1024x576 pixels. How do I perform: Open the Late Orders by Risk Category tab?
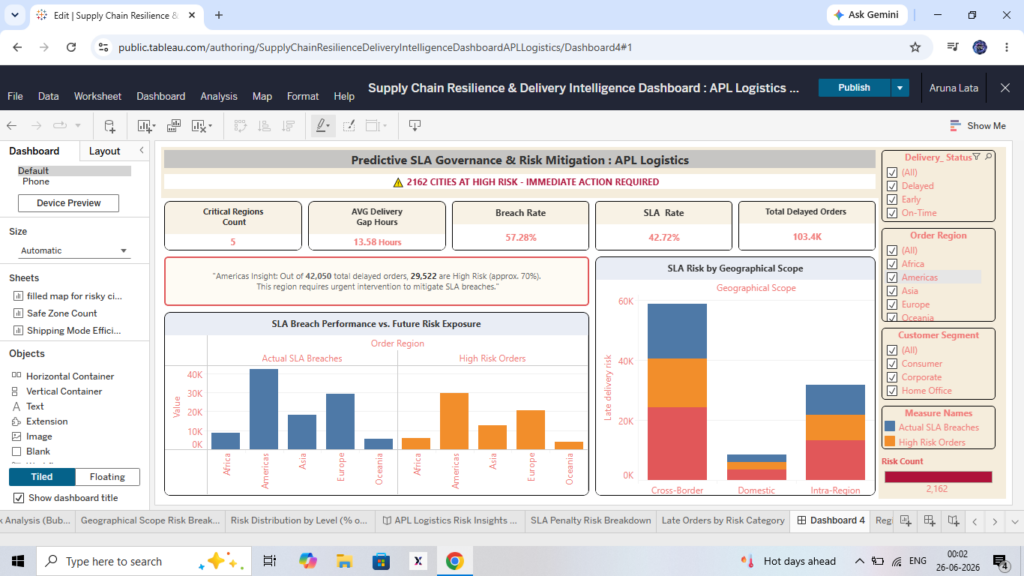tap(723, 520)
